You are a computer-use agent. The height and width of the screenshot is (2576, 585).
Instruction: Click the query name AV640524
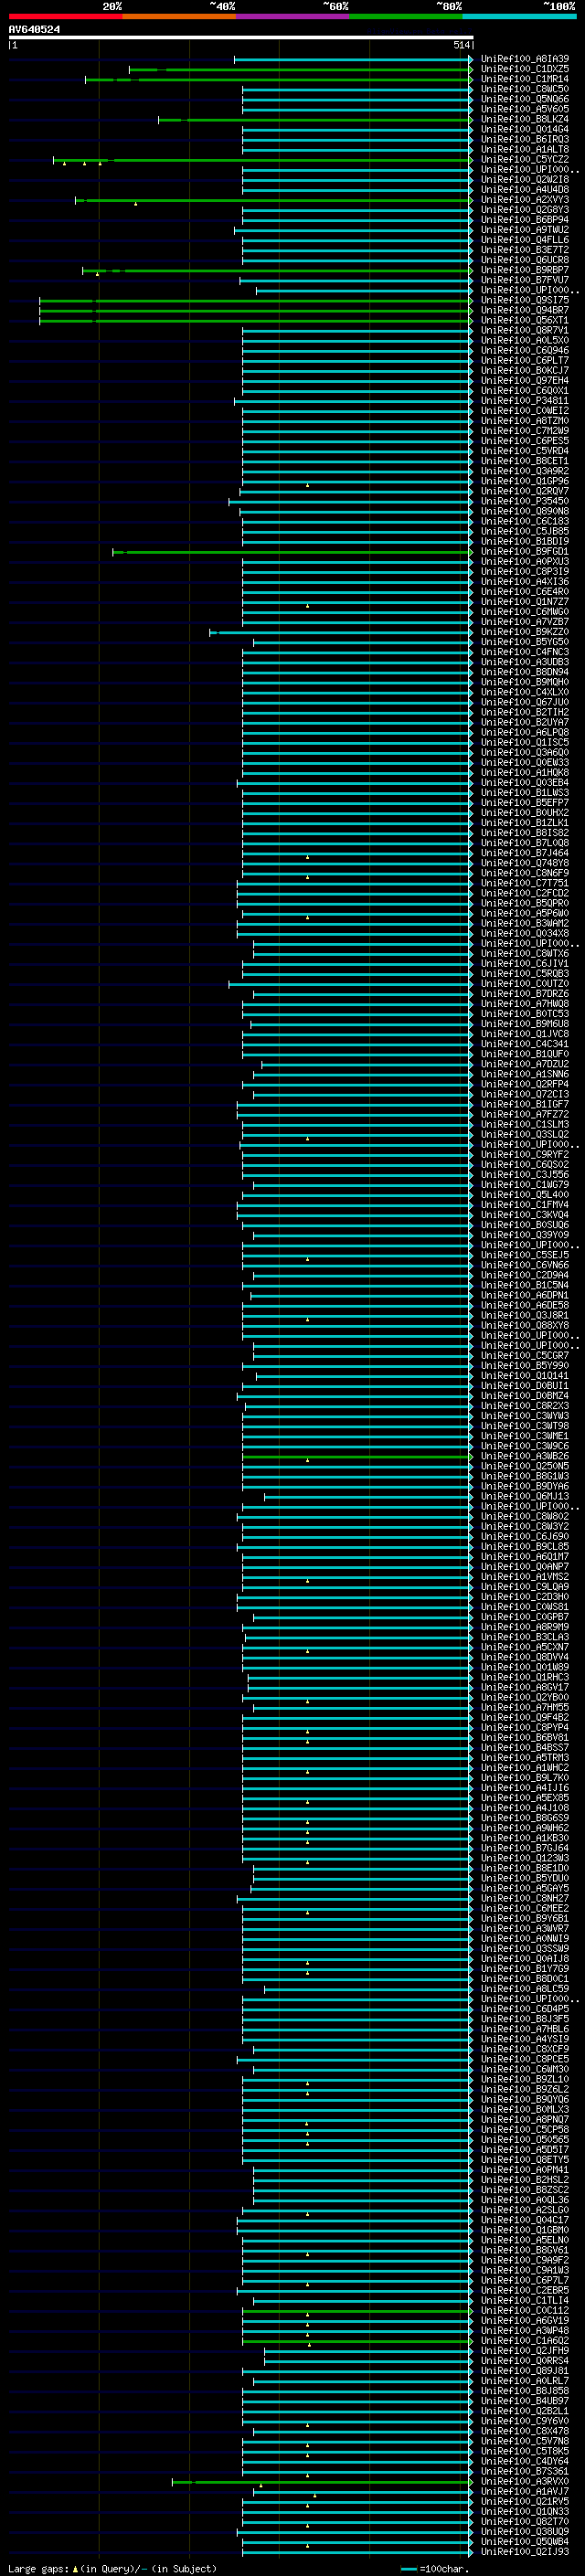pos(34,30)
